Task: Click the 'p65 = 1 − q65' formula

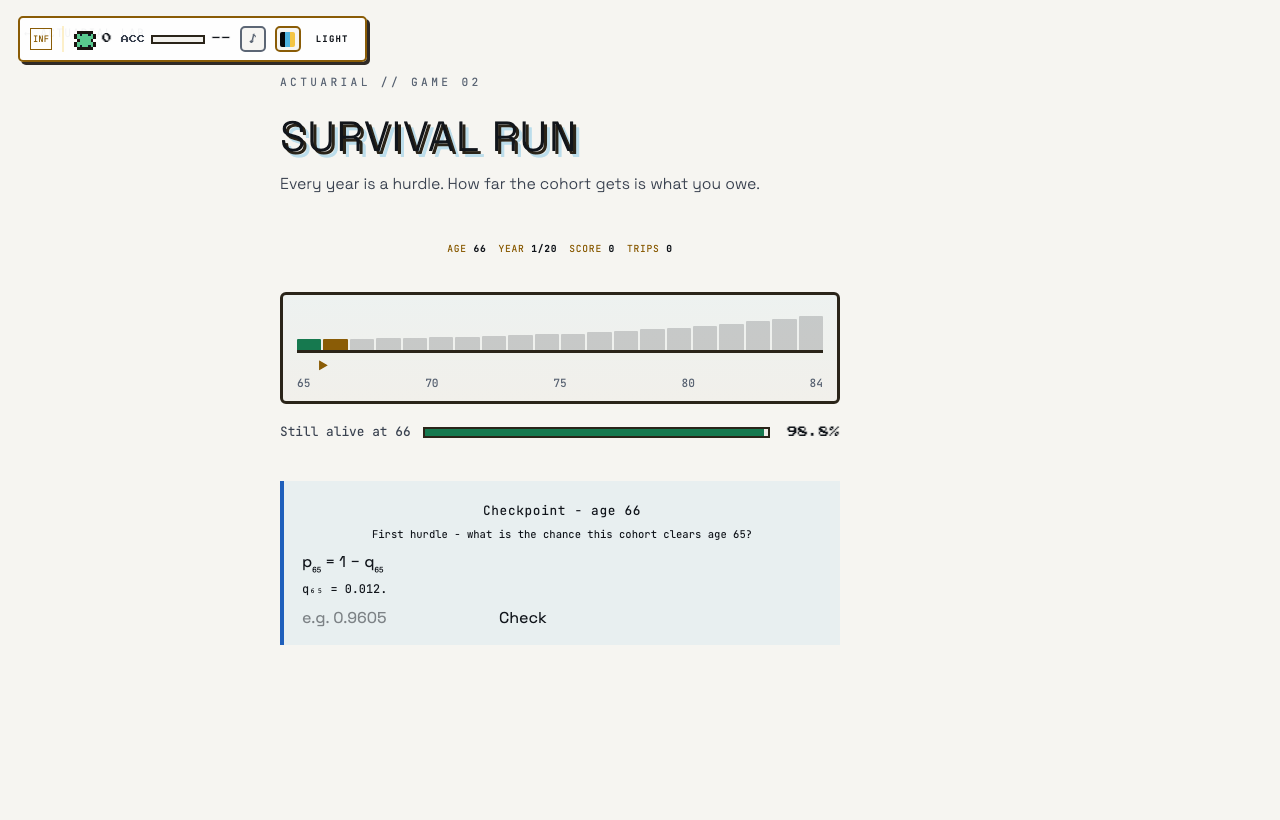Action: [343, 563]
